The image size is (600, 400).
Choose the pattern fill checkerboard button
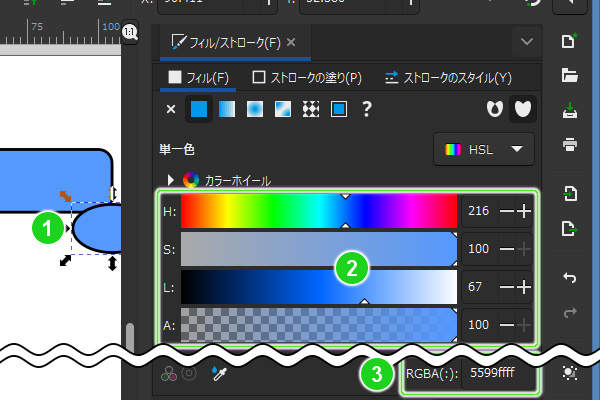click(311, 109)
